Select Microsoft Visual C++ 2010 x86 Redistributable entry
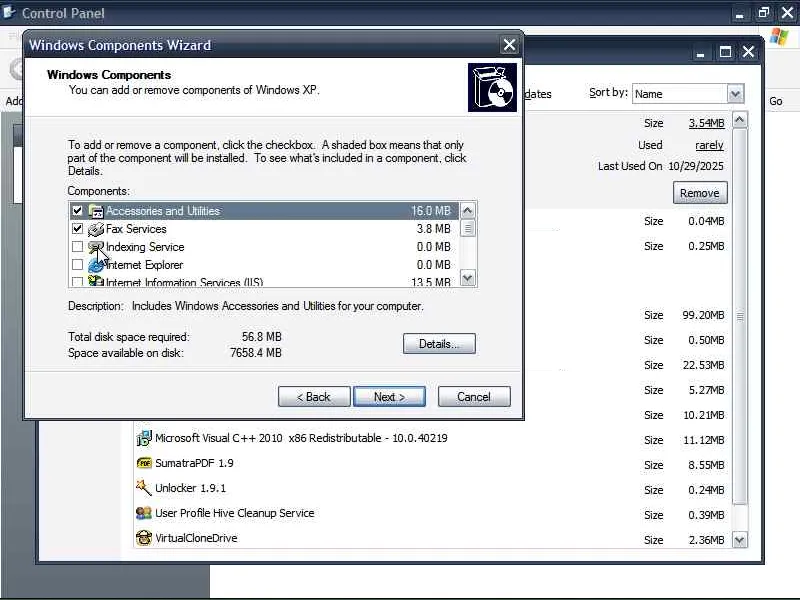The image size is (800, 600). (x=432, y=438)
